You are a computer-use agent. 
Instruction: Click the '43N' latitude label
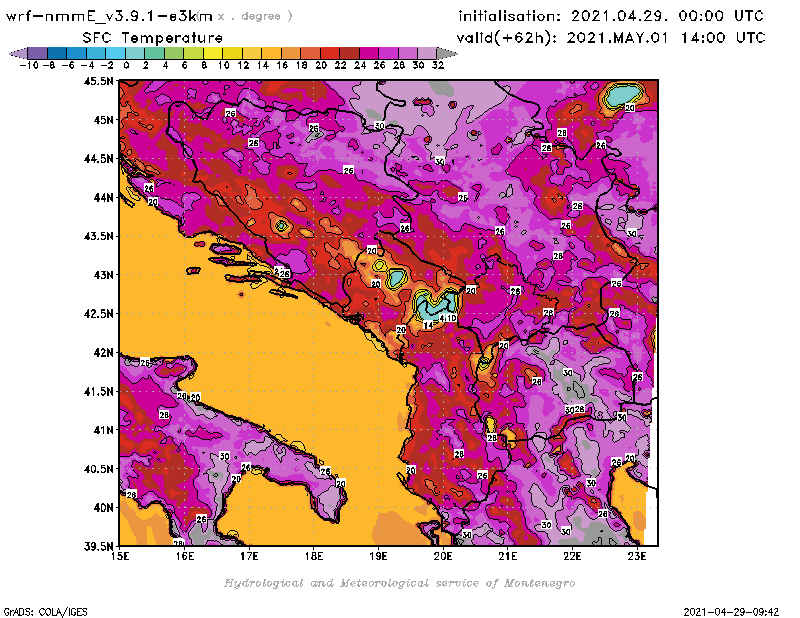(103, 275)
